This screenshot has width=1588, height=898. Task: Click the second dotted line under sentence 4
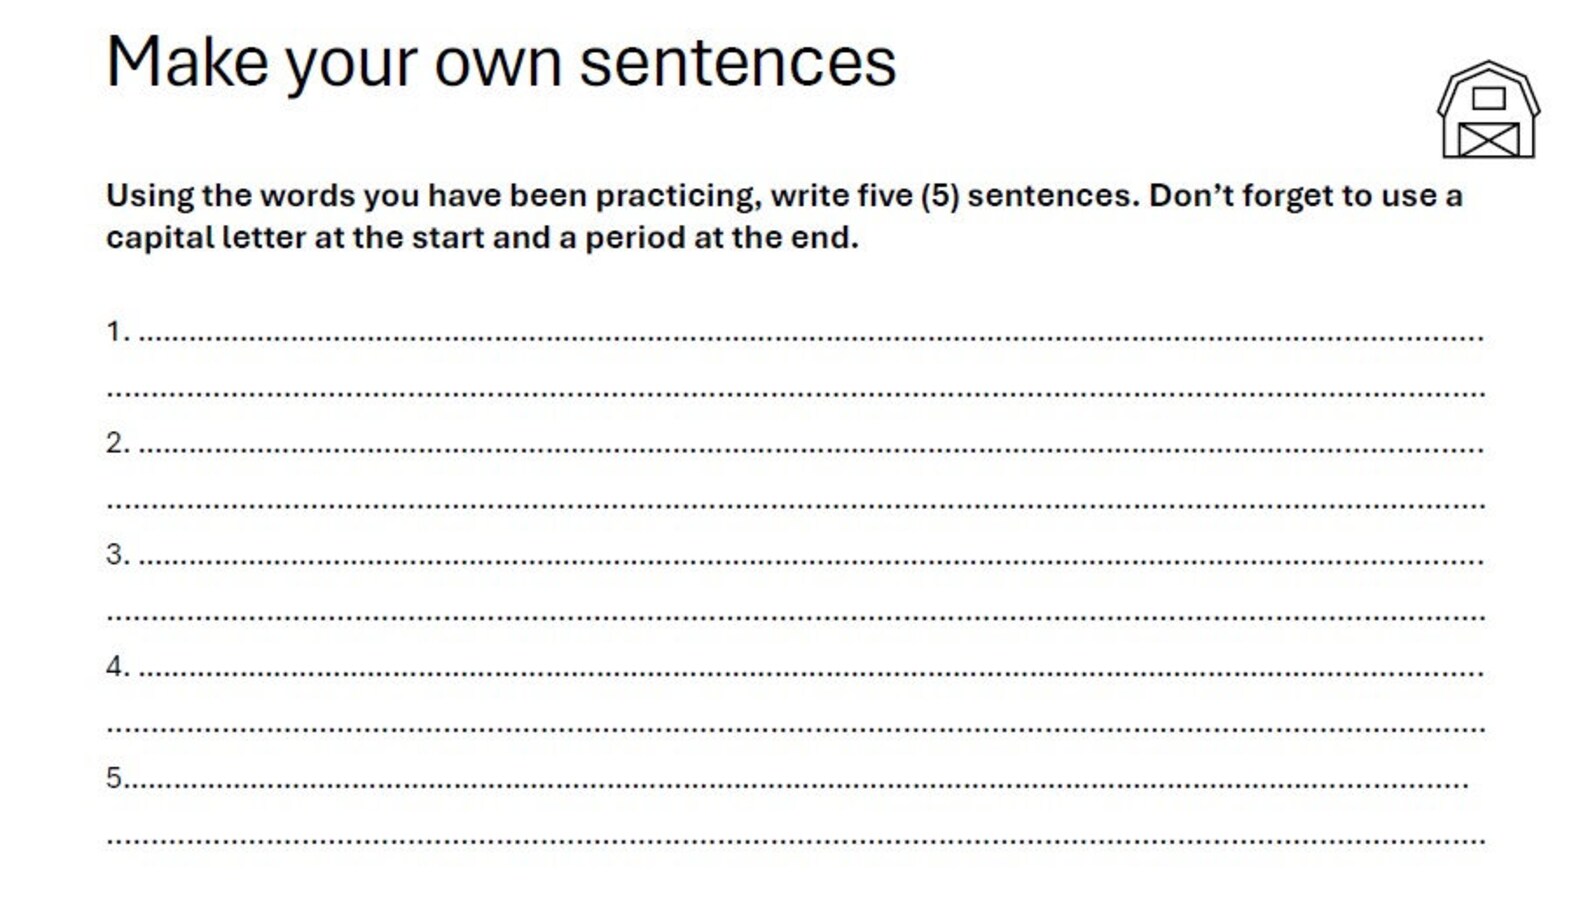pyautogui.click(x=796, y=730)
